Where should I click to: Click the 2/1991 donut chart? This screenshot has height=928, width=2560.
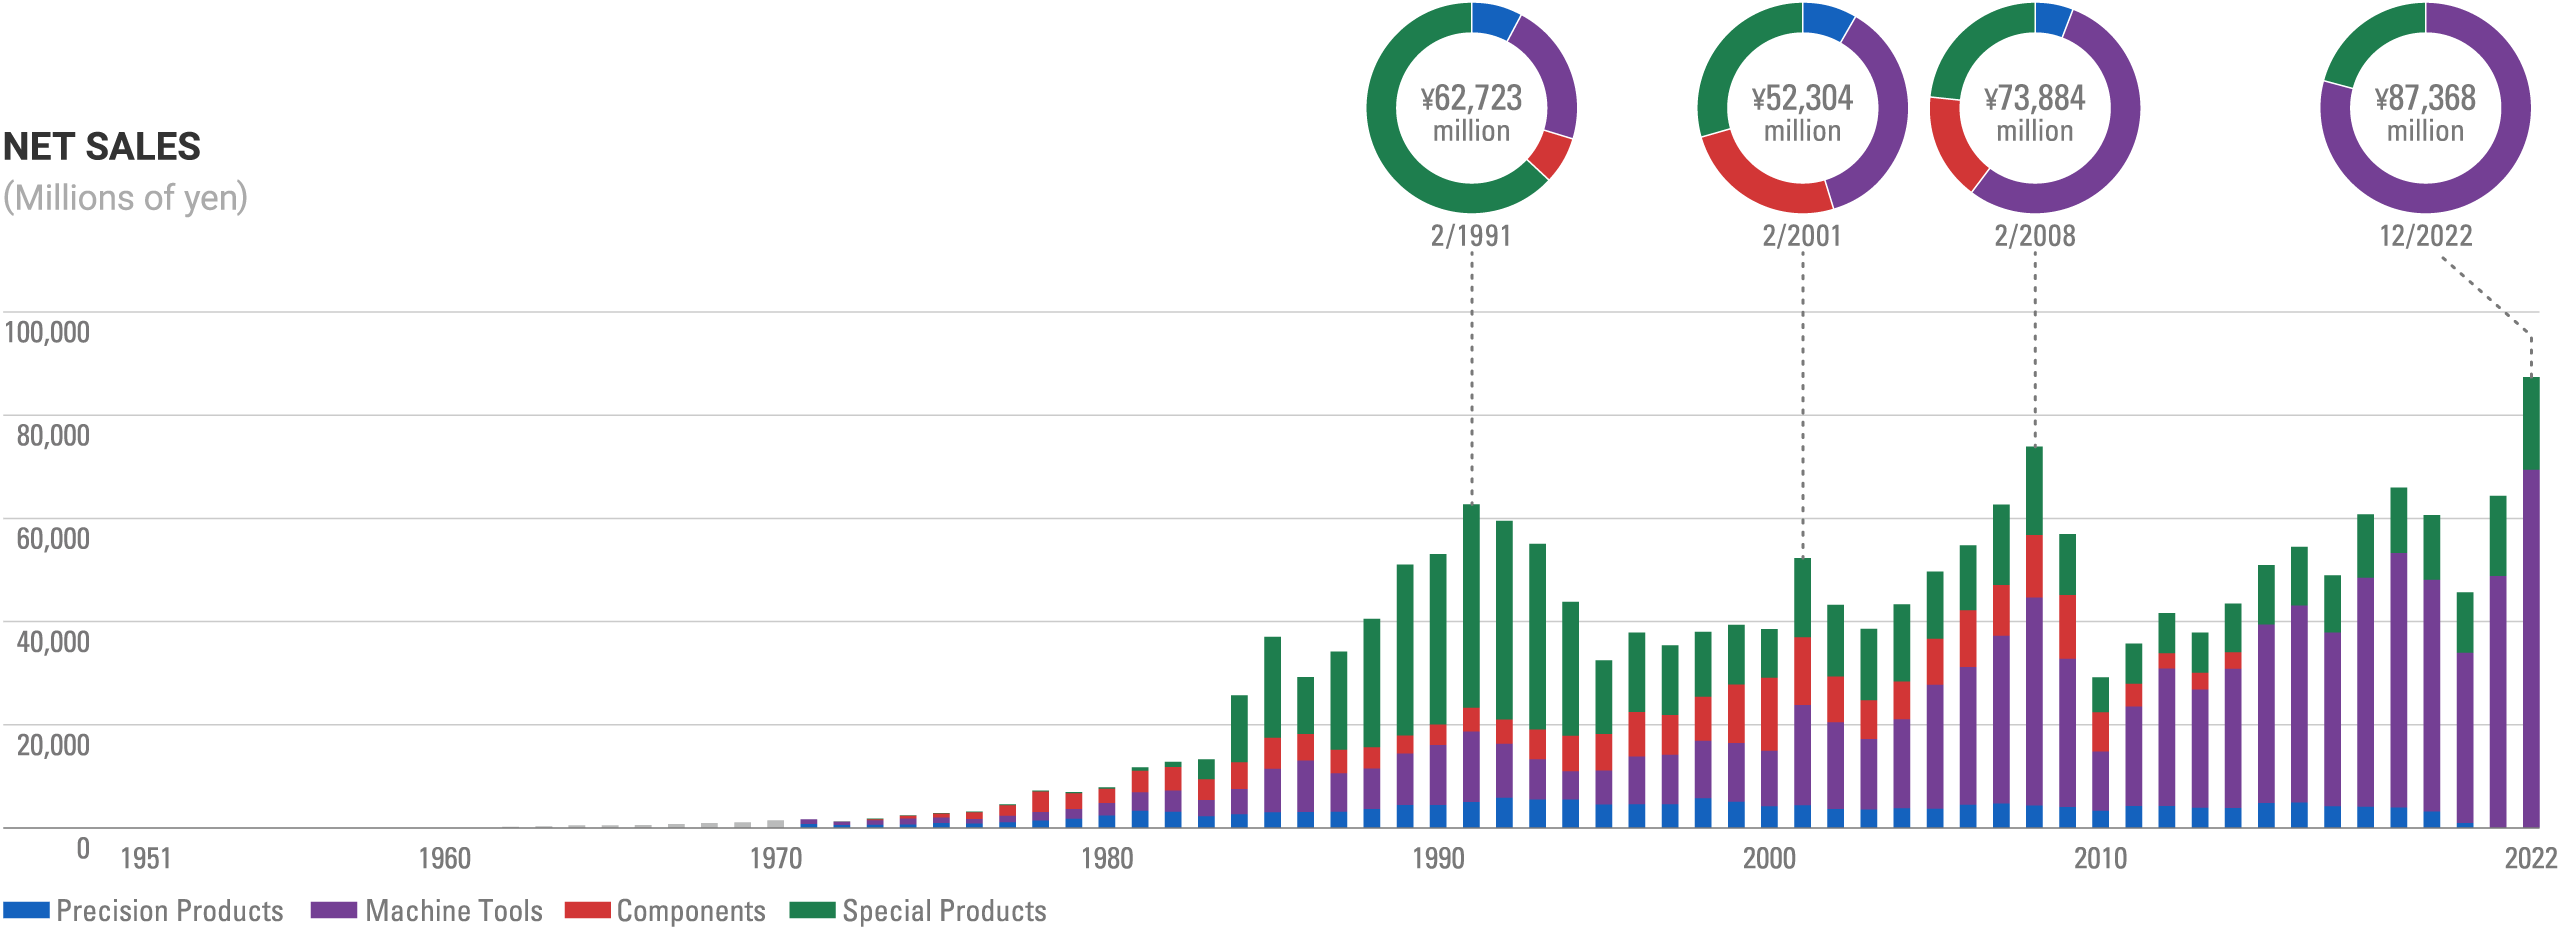(1472, 108)
